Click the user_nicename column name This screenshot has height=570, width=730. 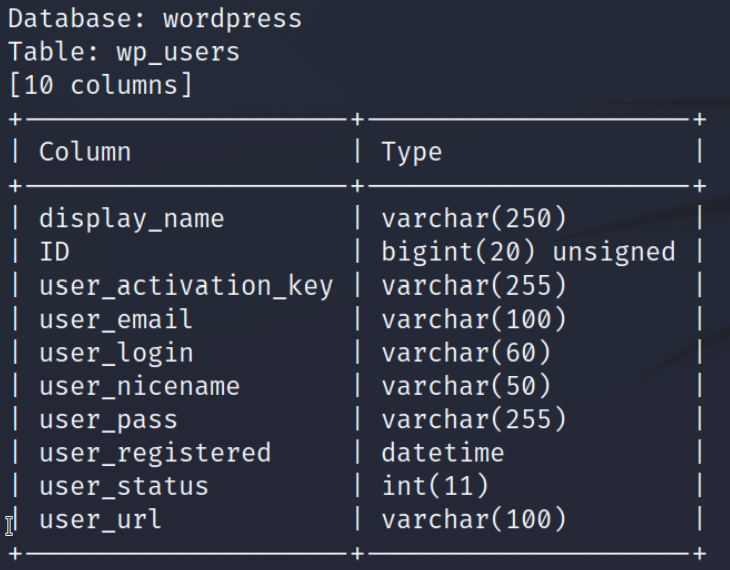pyautogui.click(x=139, y=387)
